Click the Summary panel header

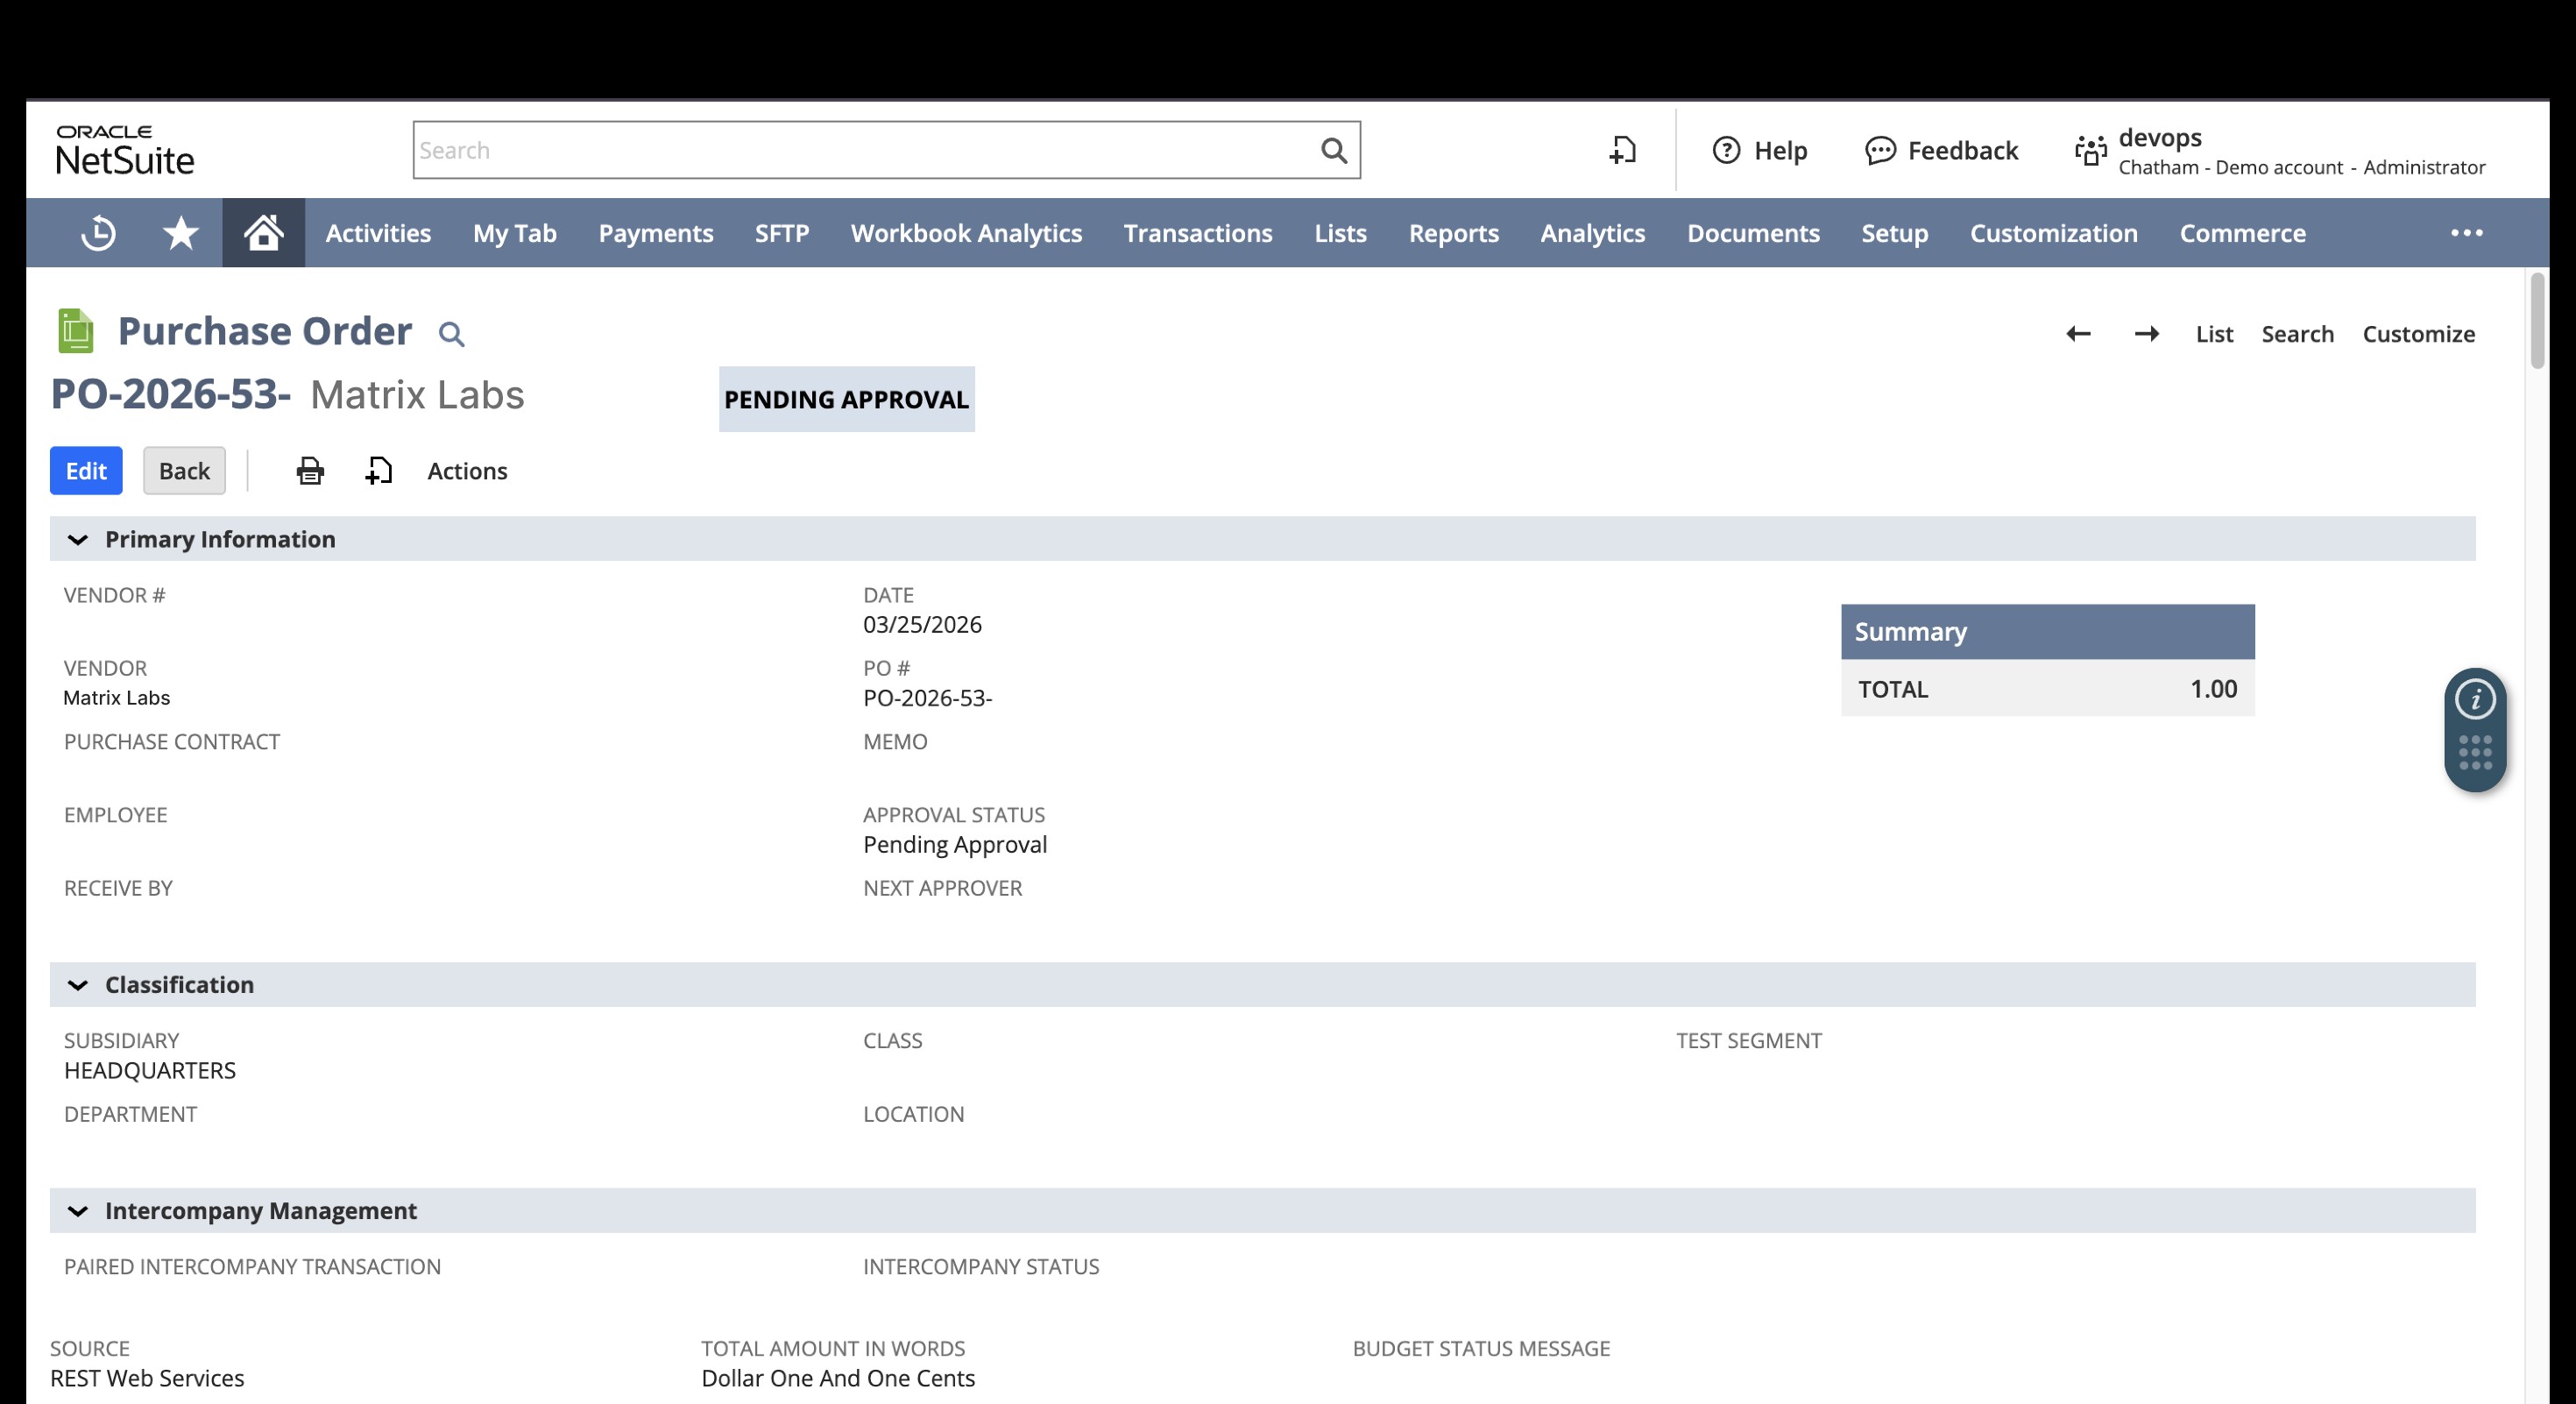(2047, 632)
